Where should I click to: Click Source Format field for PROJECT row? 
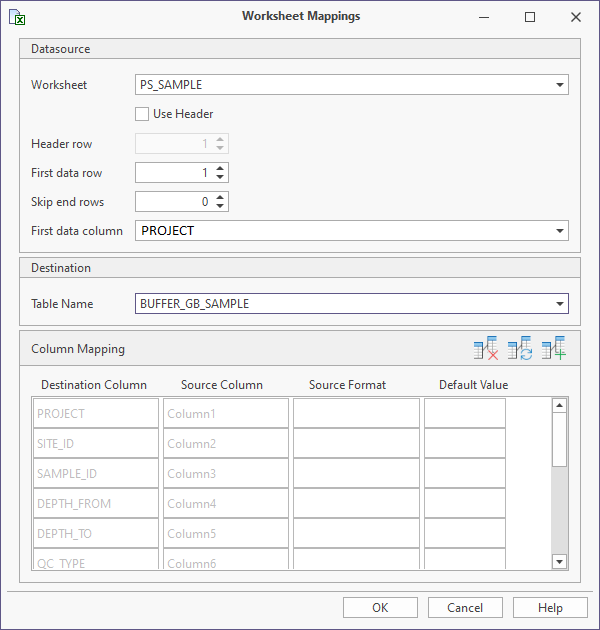coord(356,414)
